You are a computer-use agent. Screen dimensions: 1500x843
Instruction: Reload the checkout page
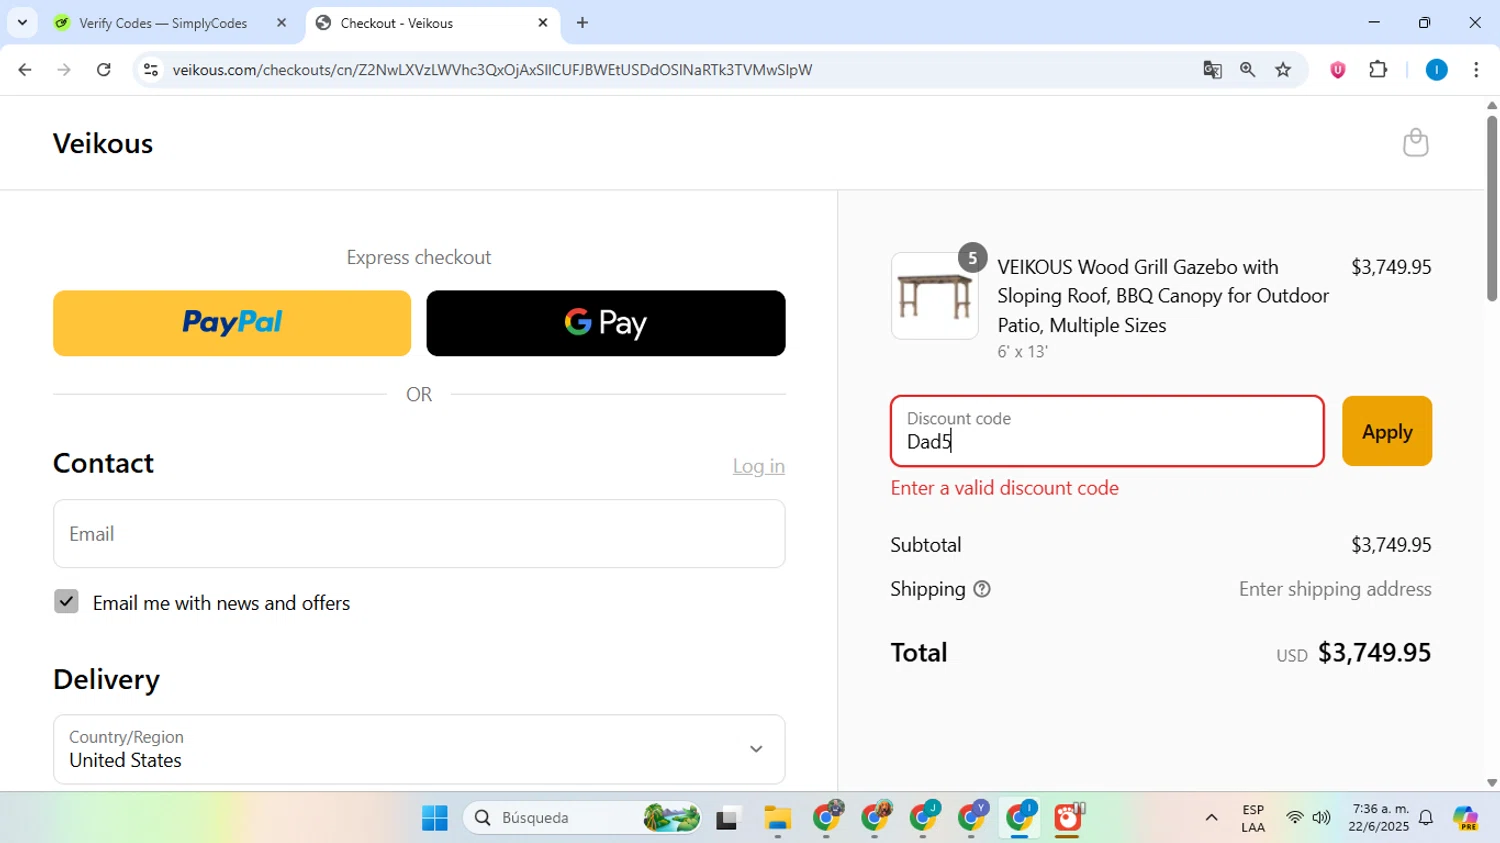coord(104,70)
